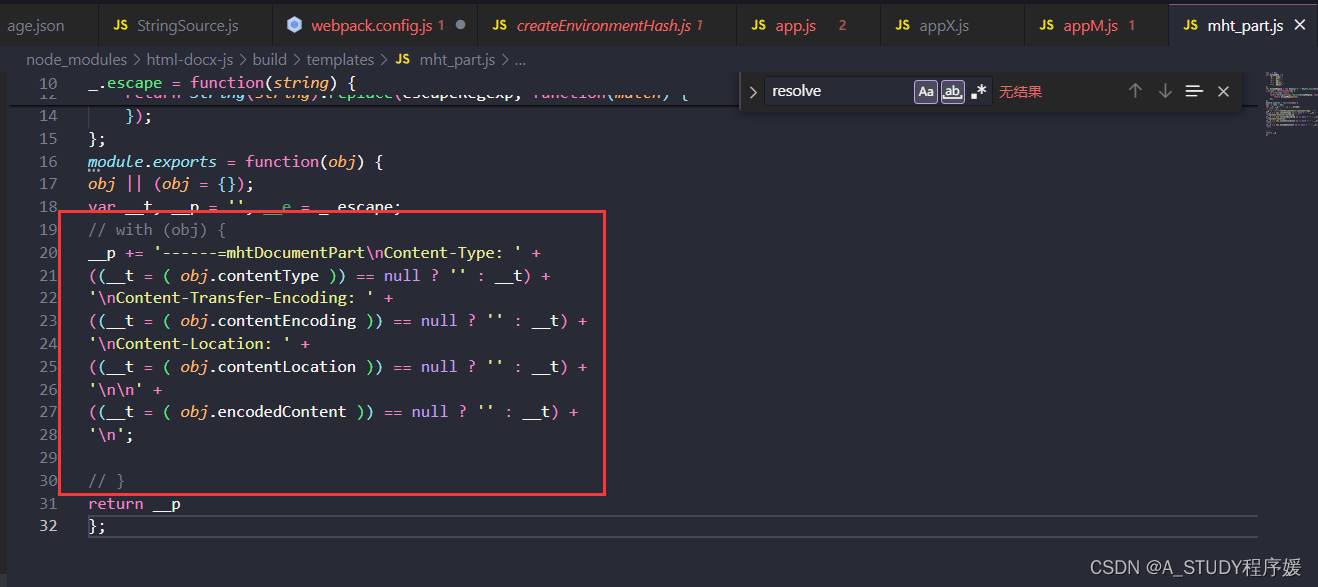Click 'obj.contentType' on line 21
The height and width of the screenshot is (587, 1318).
(x=249, y=276)
